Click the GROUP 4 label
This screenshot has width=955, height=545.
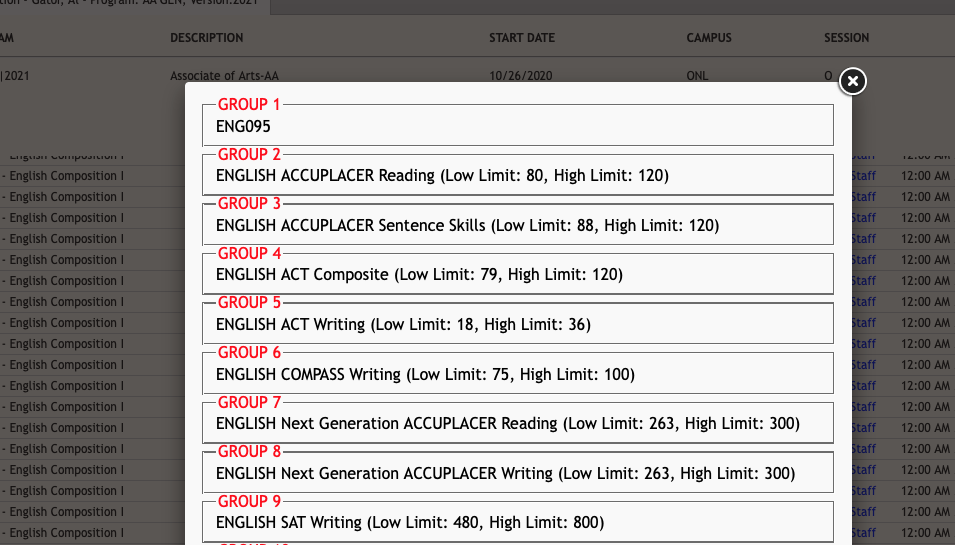tap(249, 254)
